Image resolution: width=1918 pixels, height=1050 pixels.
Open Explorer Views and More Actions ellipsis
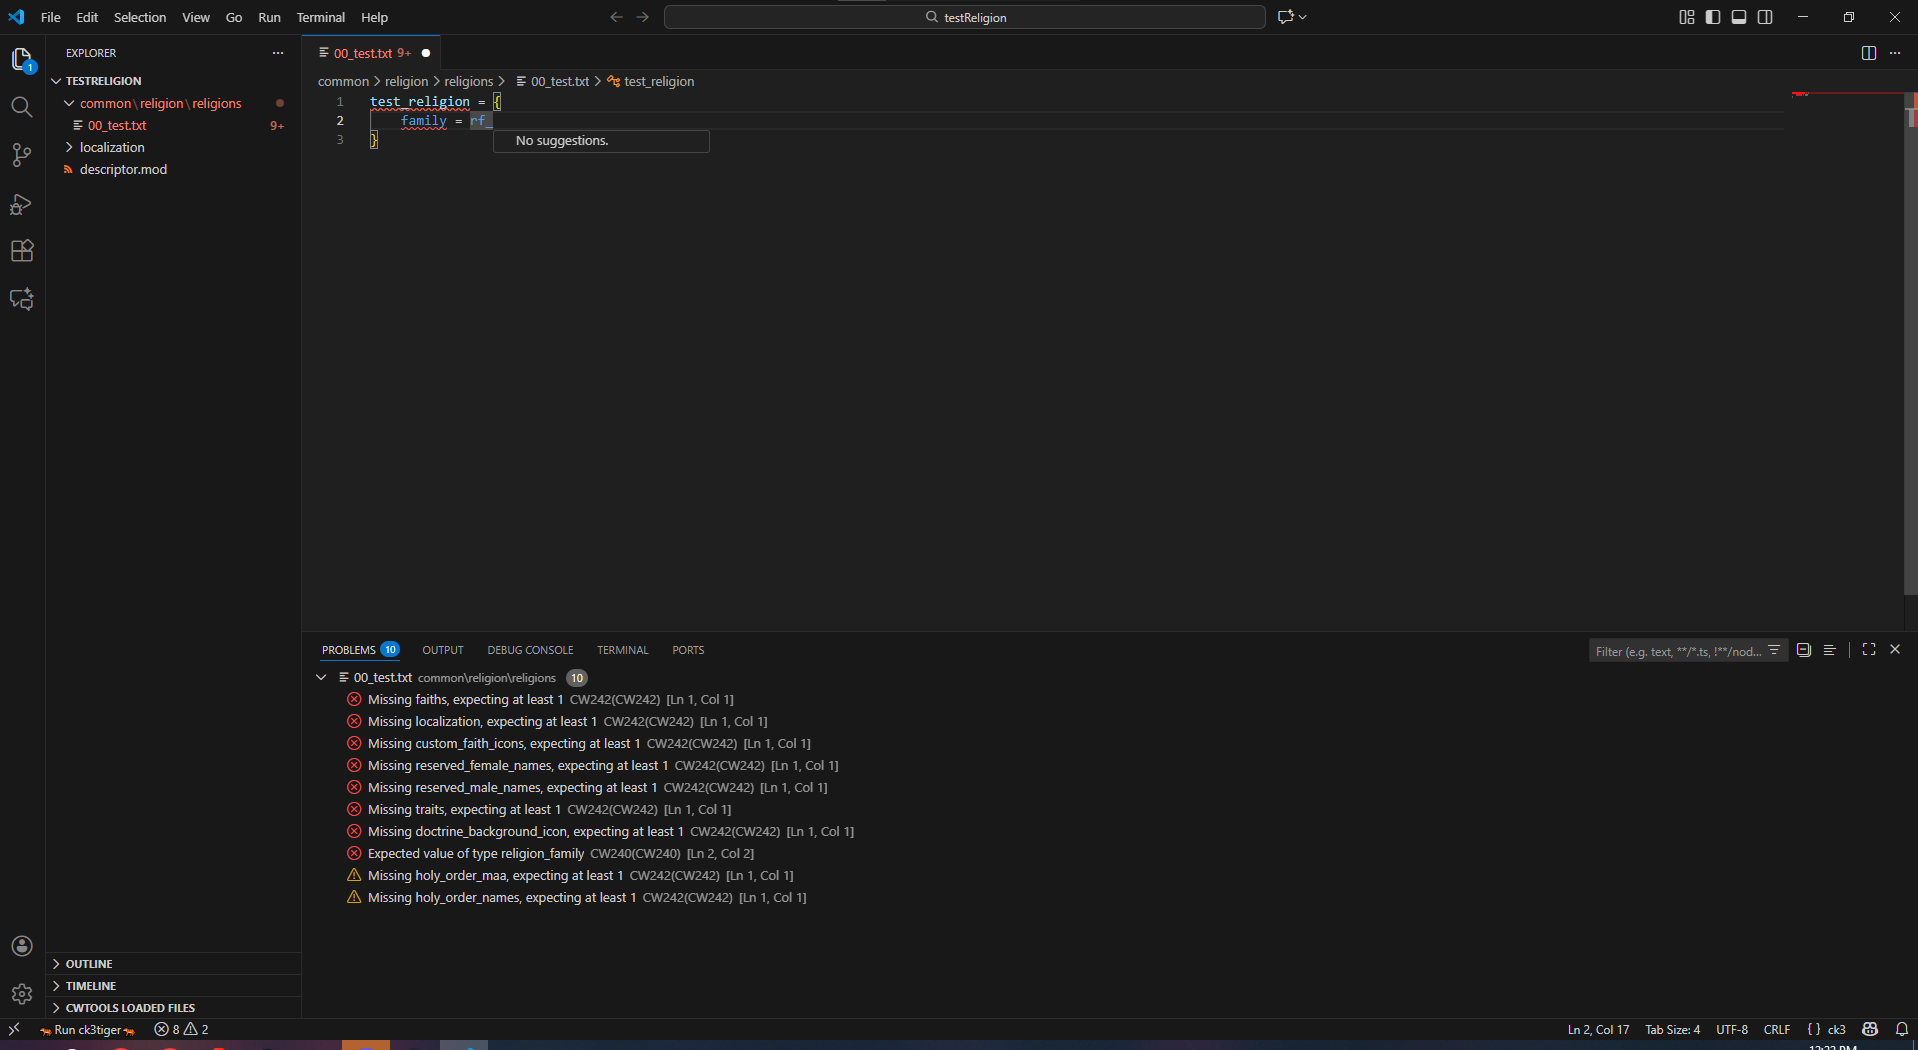[278, 53]
